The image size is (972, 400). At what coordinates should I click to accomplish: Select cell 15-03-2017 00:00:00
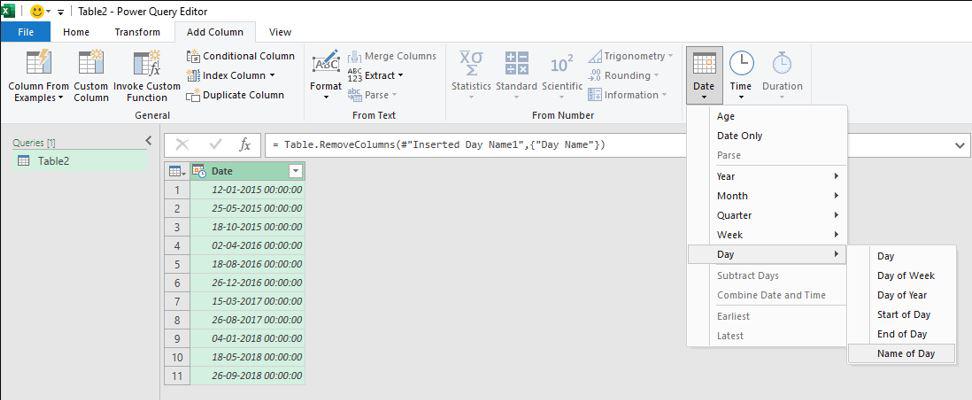pos(248,301)
